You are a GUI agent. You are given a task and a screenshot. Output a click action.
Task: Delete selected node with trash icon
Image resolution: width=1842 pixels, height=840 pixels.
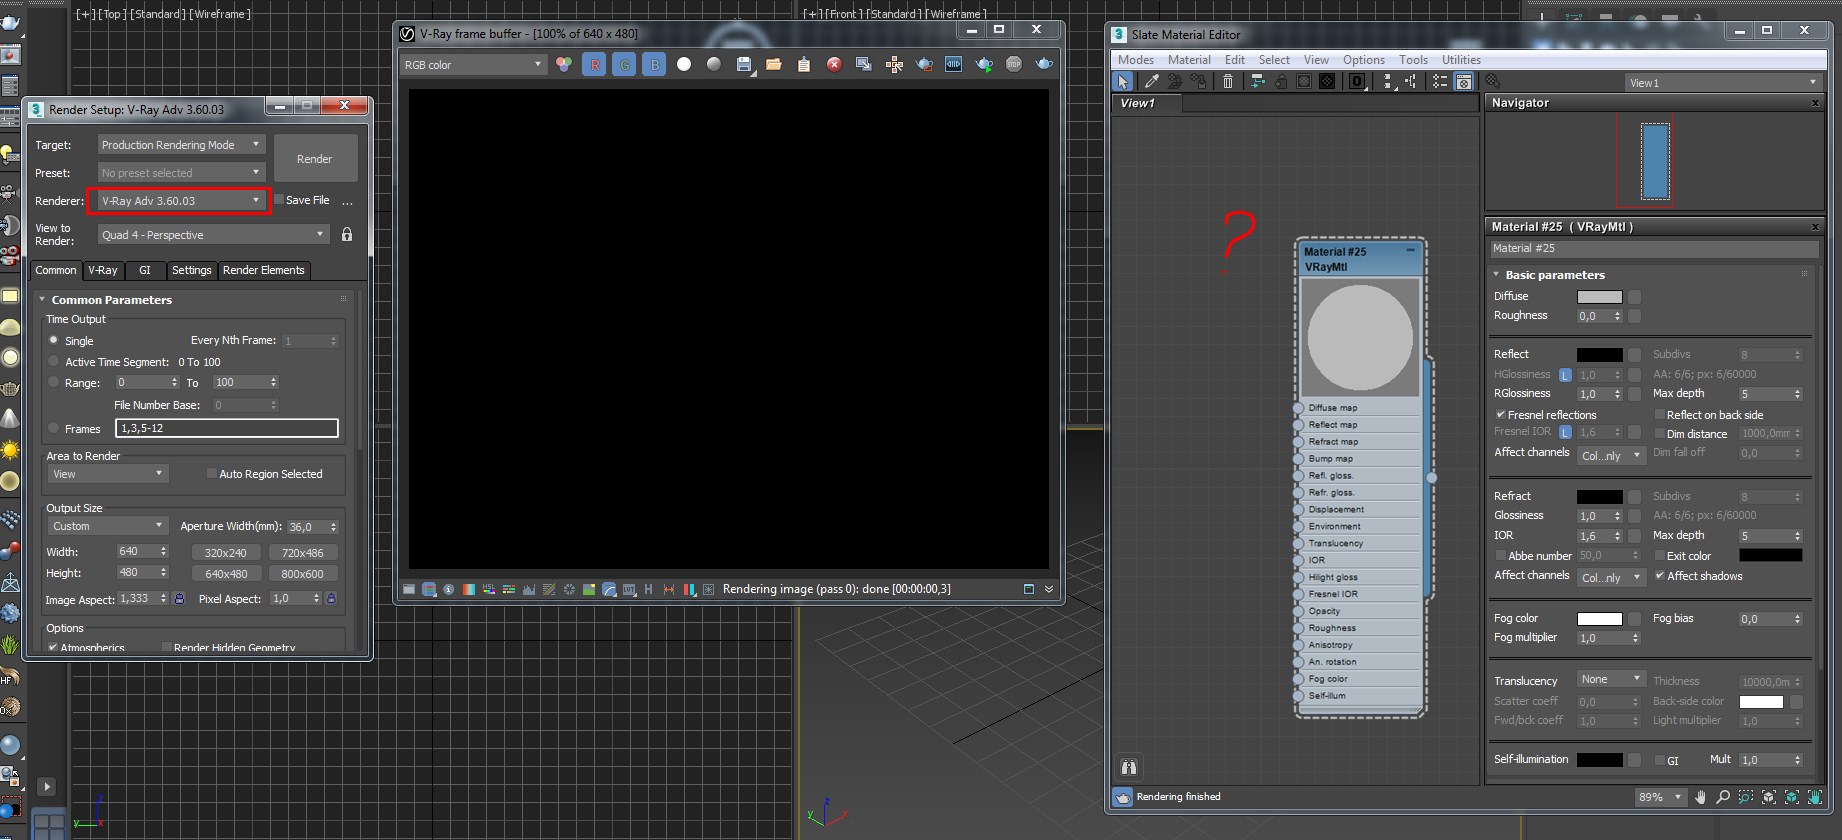1228,81
